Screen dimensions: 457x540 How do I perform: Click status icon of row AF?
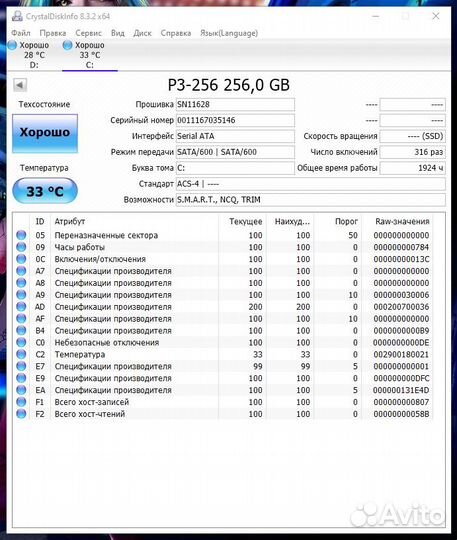(21, 318)
